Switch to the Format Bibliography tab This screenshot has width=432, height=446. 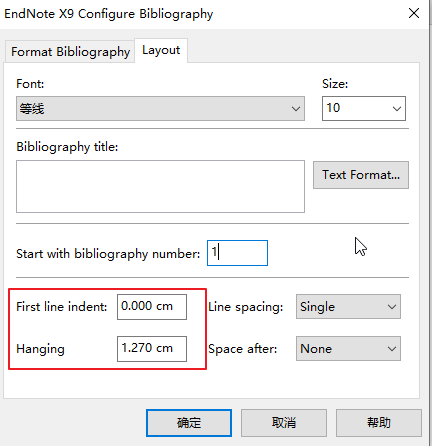point(70,52)
